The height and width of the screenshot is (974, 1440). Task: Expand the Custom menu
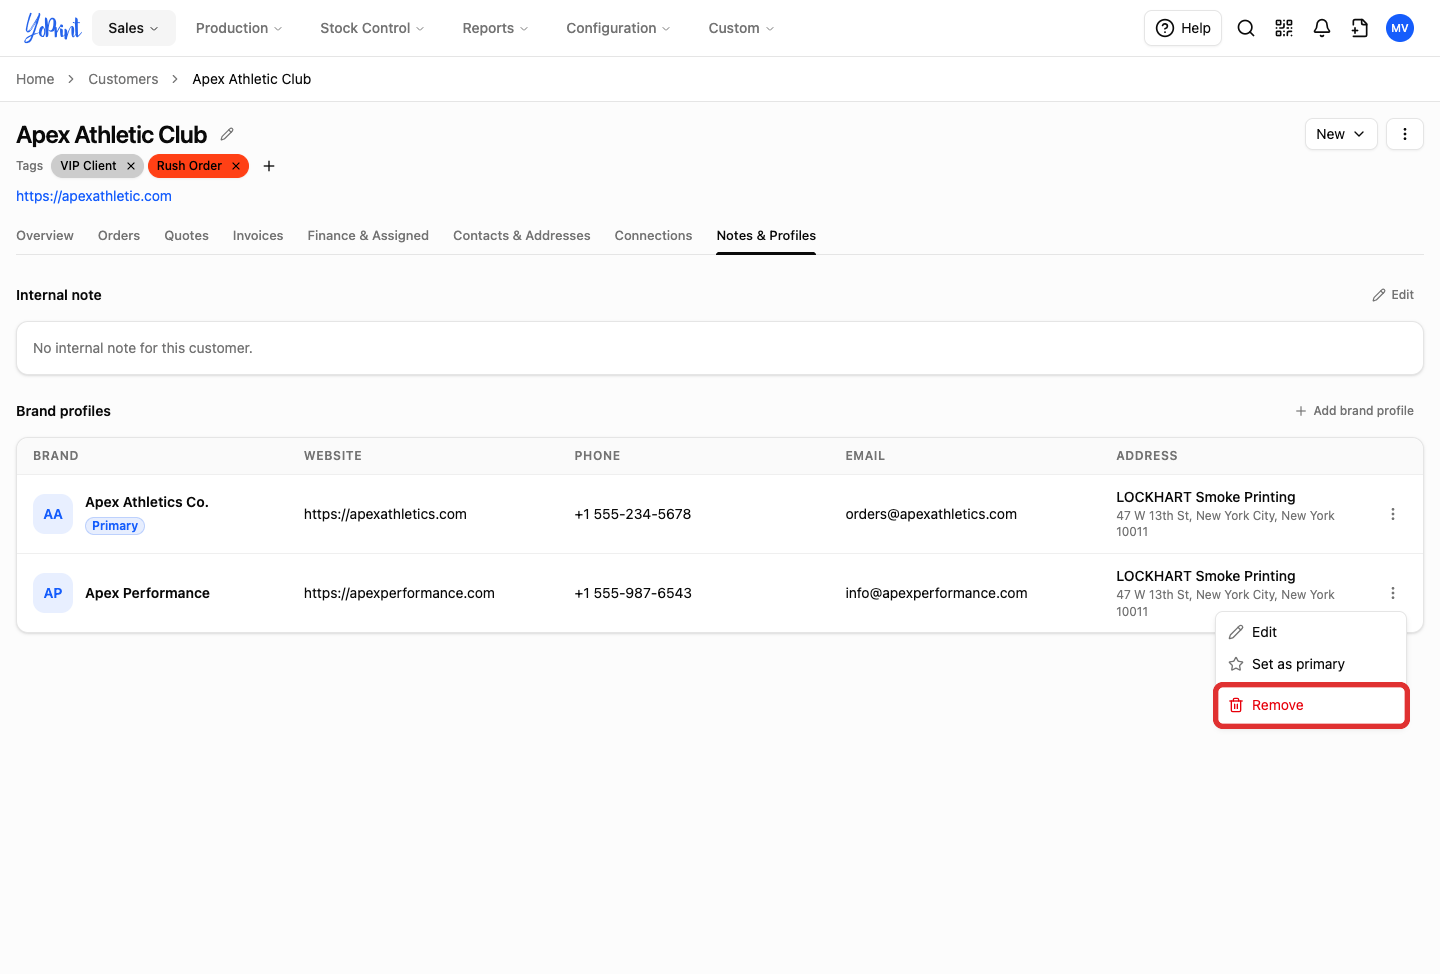[741, 28]
